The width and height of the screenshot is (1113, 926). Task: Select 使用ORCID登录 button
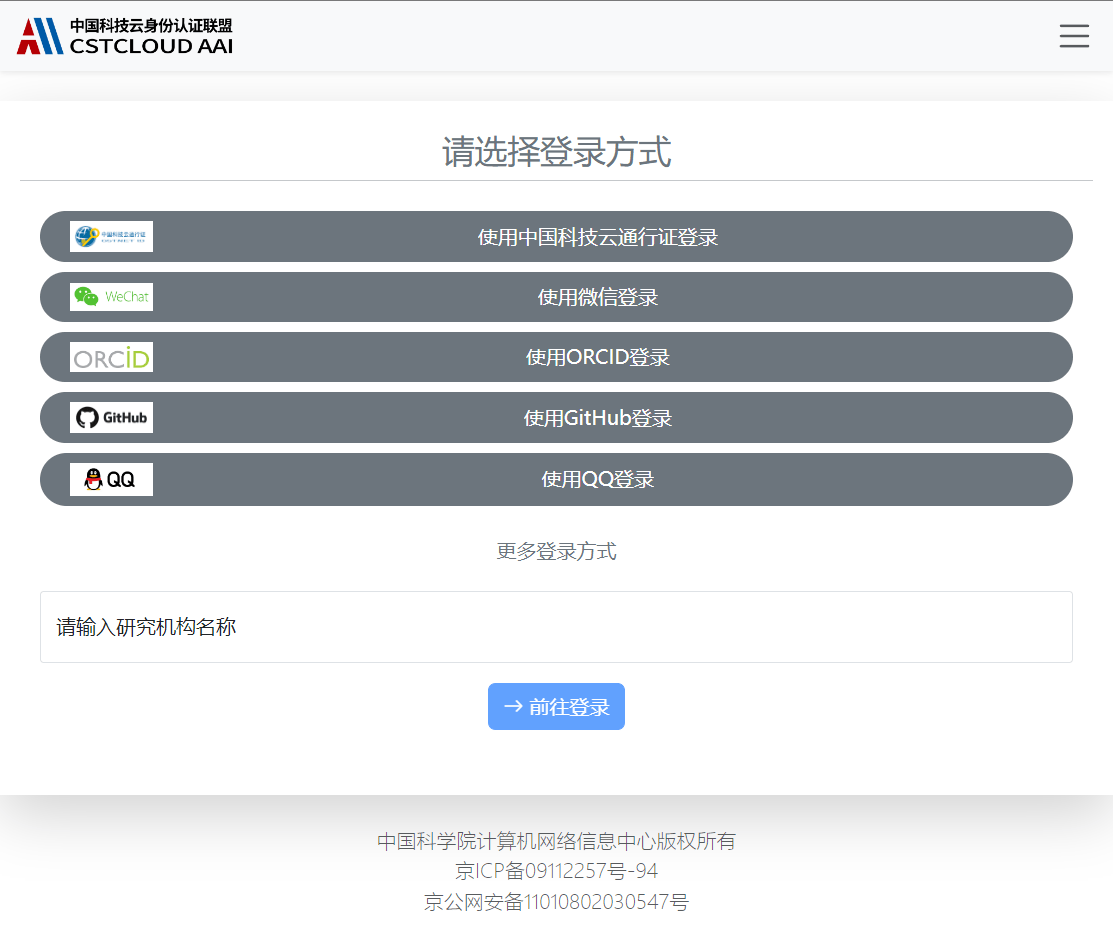(597, 357)
